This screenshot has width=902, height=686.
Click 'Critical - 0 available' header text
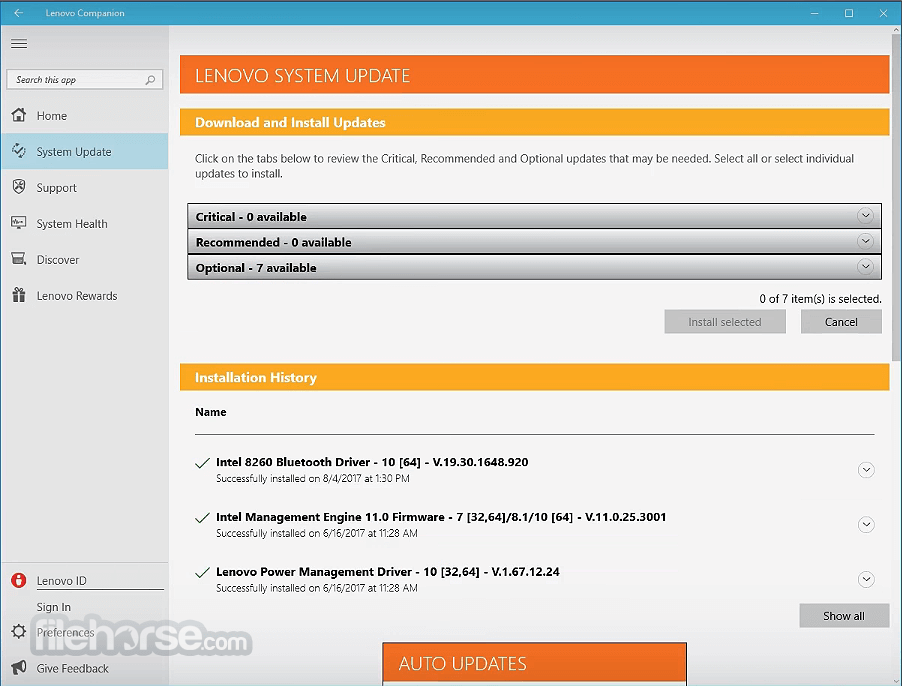coord(251,217)
